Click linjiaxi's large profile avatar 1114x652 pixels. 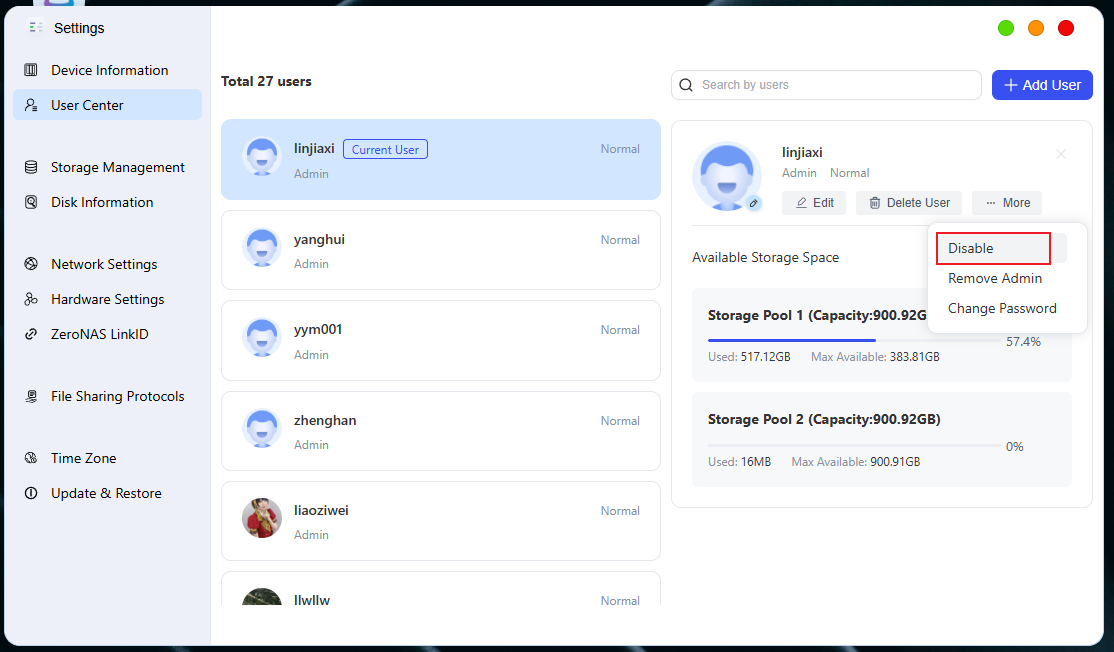[726, 176]
